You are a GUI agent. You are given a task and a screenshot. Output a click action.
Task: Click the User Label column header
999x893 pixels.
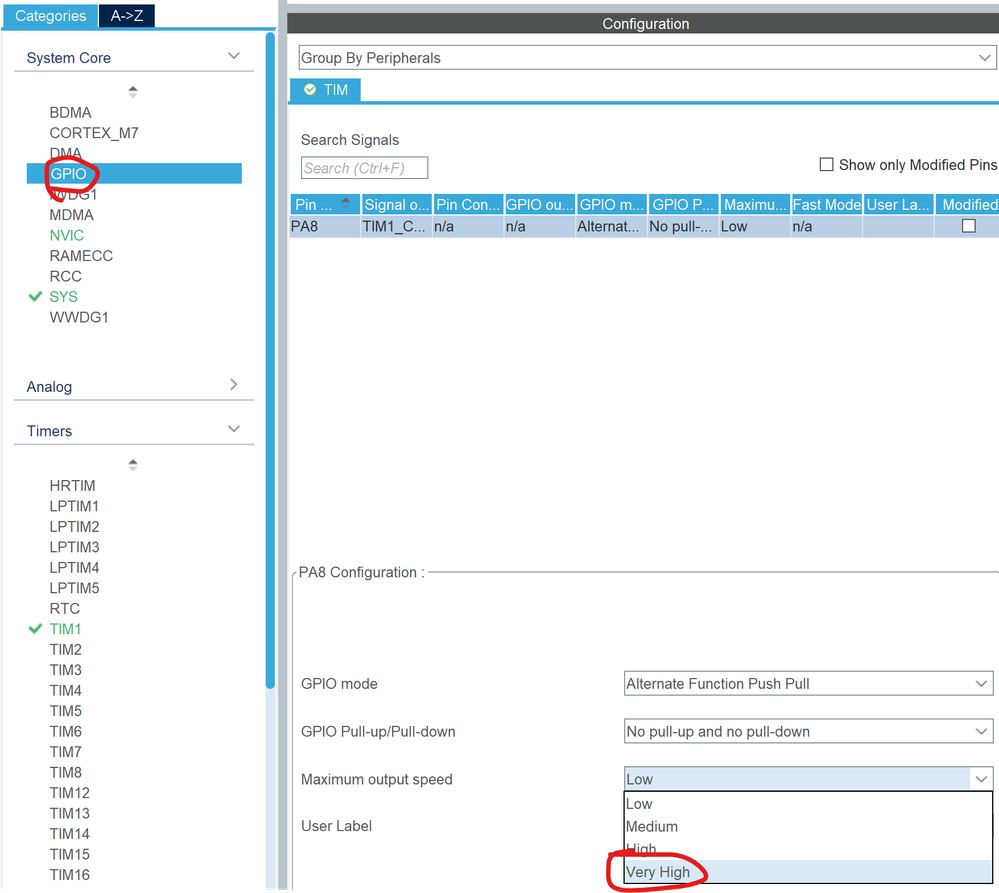[x=898, y=204]
